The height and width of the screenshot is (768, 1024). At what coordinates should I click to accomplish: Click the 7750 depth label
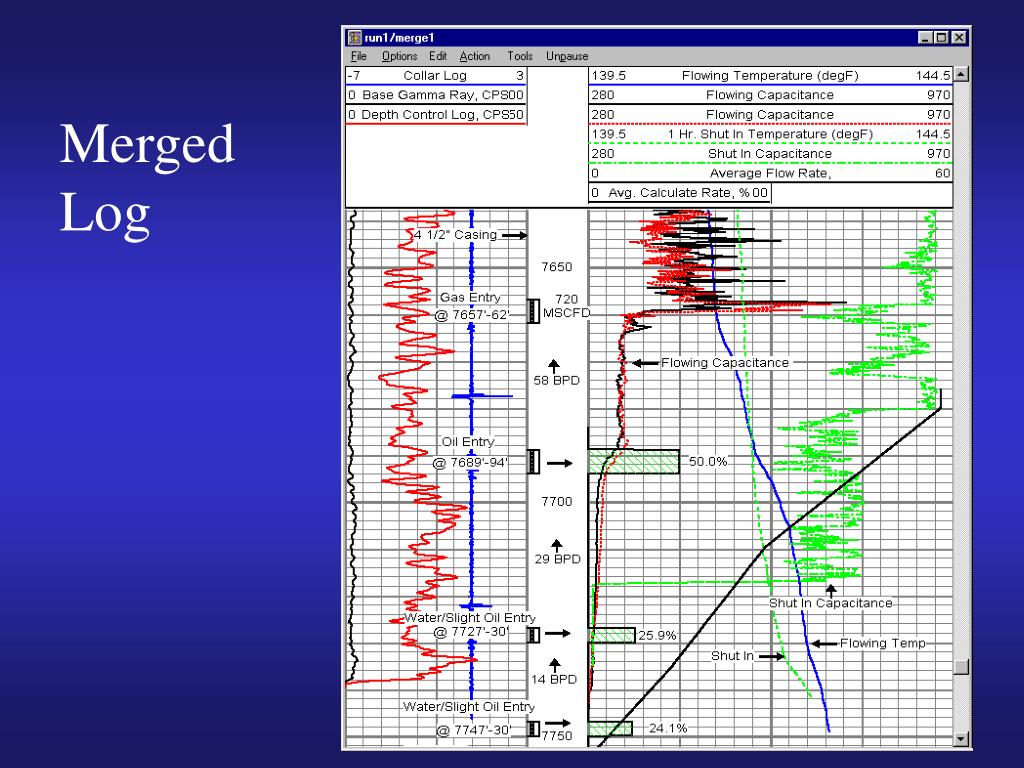coord(557,736)
